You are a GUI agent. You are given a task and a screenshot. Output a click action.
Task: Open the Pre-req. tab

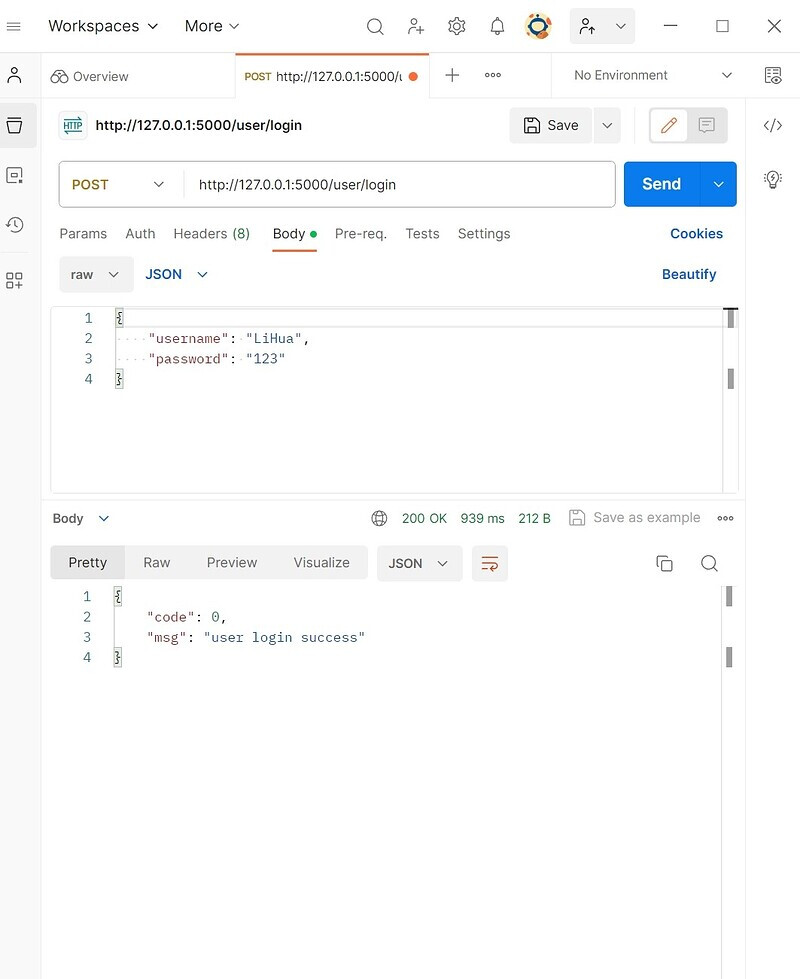click(360, 234)
